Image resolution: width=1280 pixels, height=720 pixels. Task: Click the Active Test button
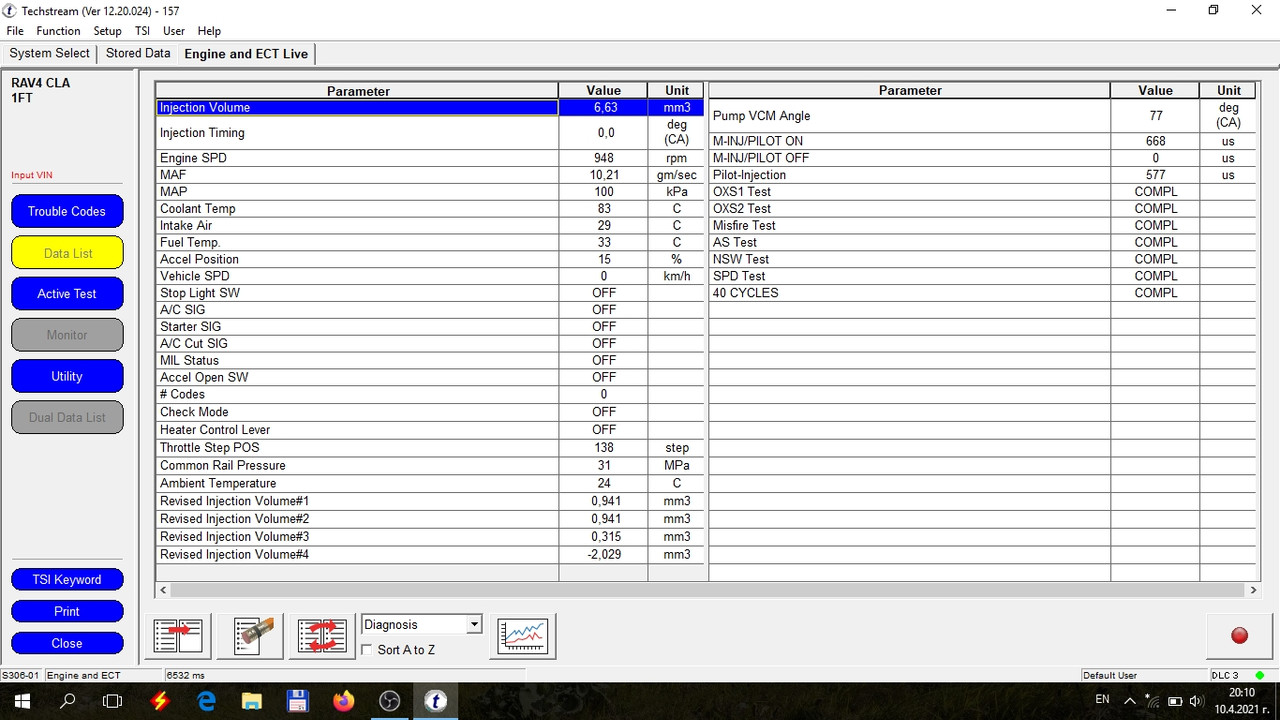coord(67,294)
